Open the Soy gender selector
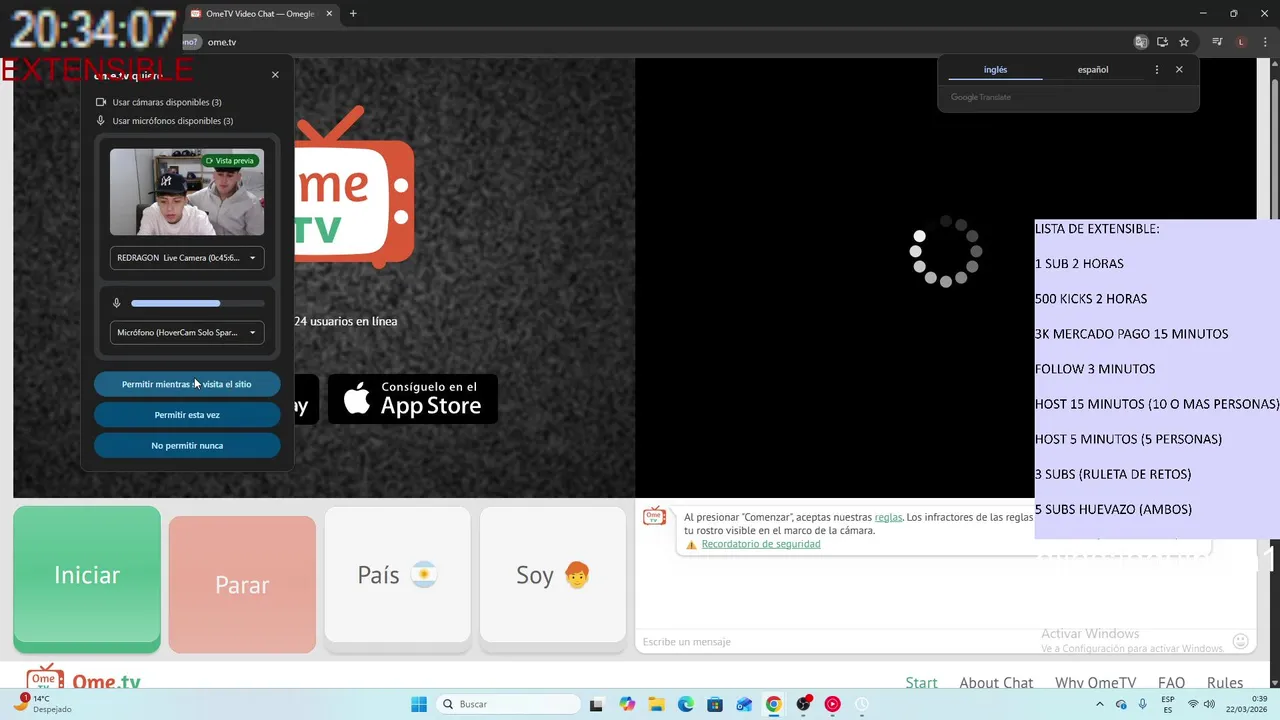The height and width of the screenshot is (720, 1280). tap(553, 575)
